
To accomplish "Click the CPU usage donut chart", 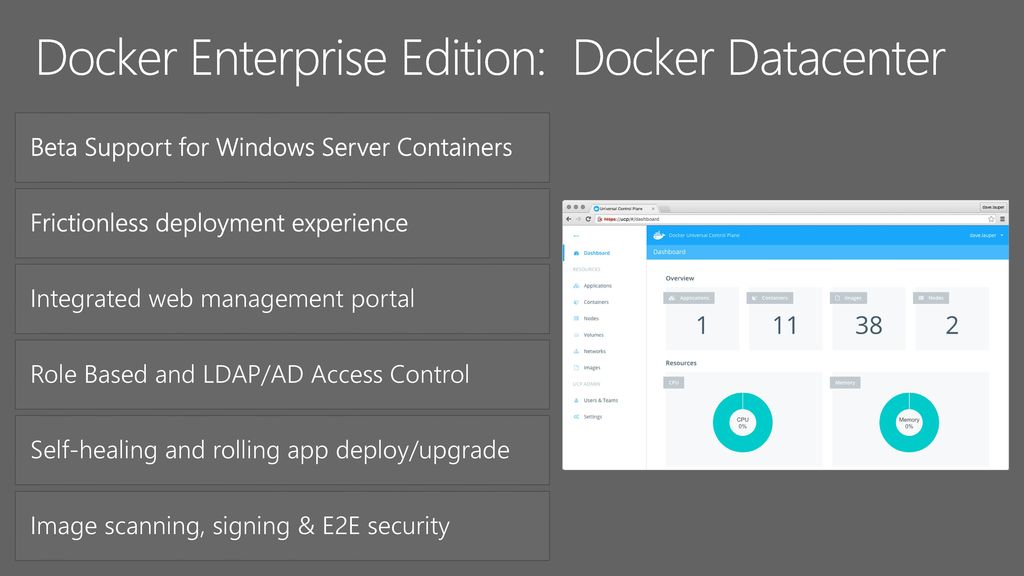I will (x=743, y=423).
